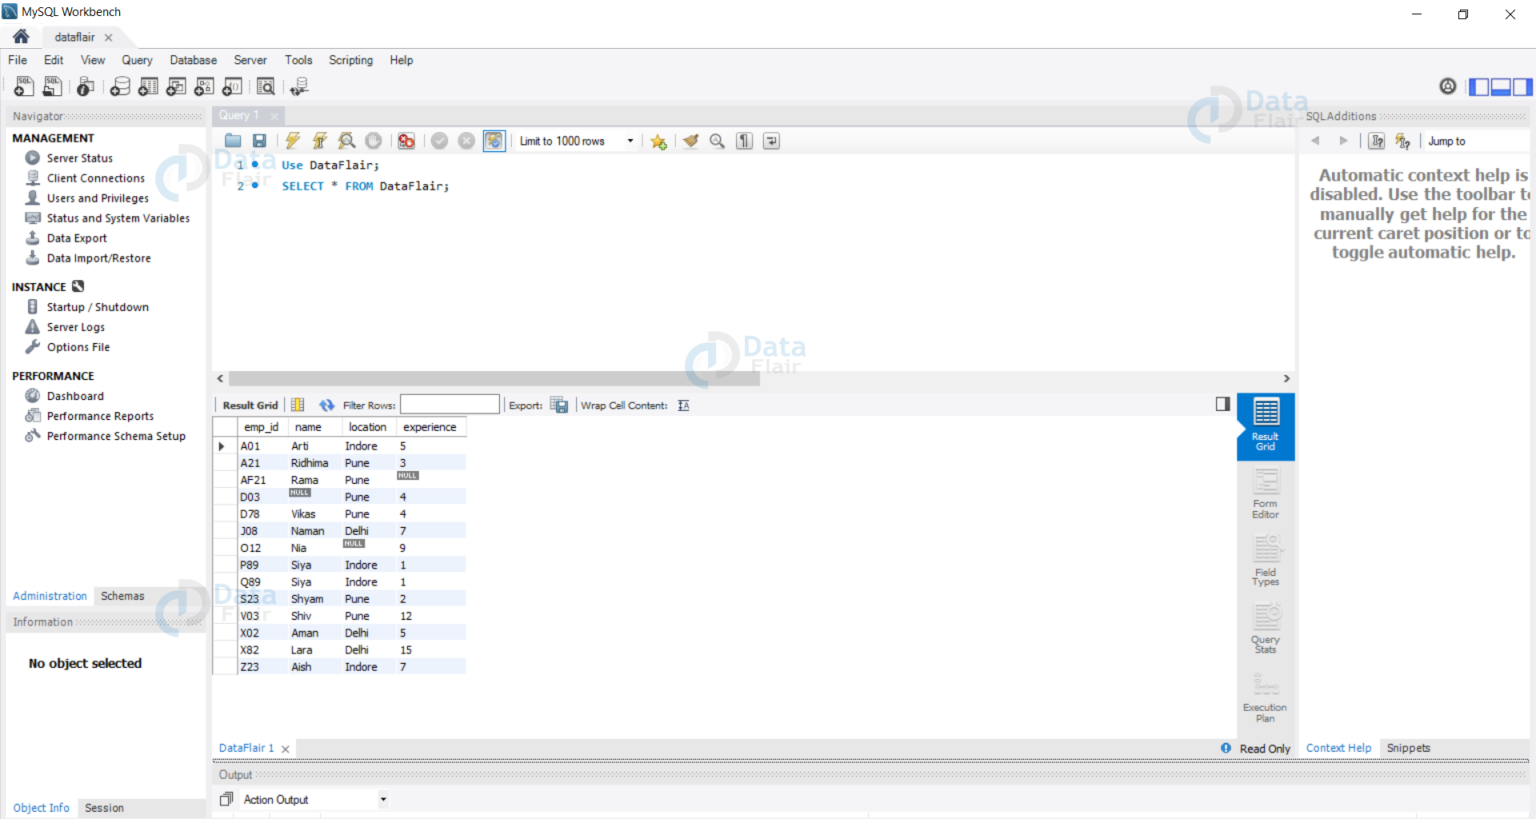The width and height of the screenshot is (1536, 819).
Task: Save the script with the floppy disk icon
Action: coord(259,141)
